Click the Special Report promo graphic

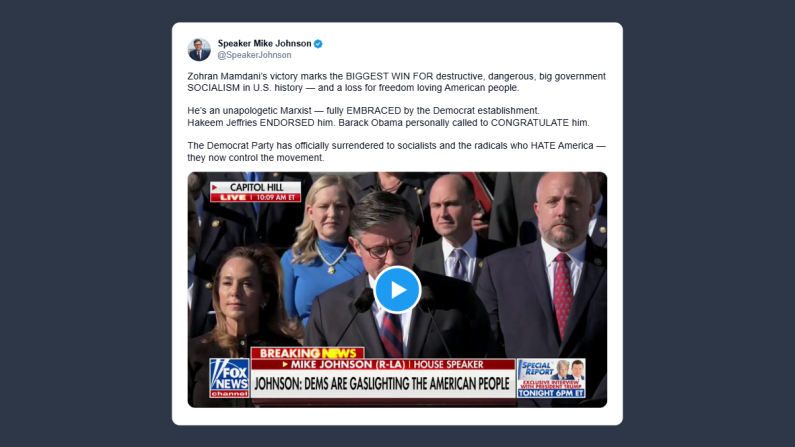tap(551, 378)
